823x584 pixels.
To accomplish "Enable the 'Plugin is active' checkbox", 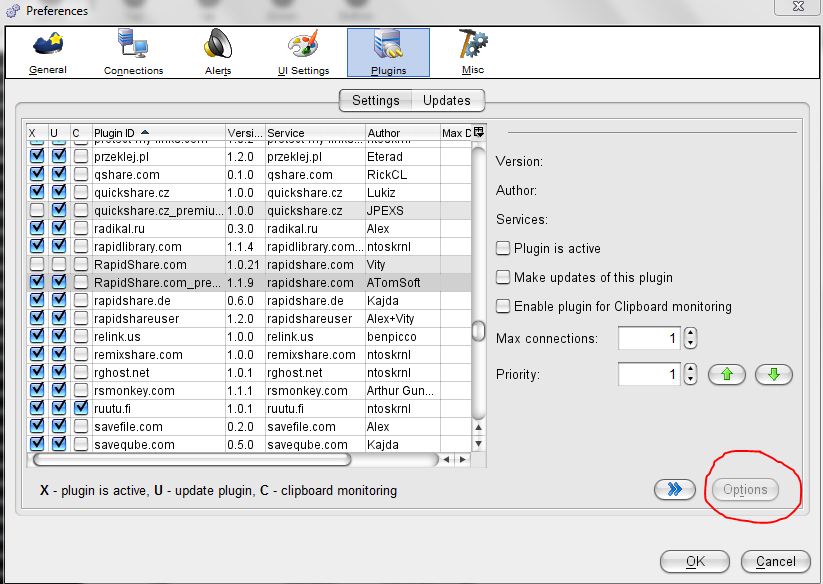I will [503, 248].
